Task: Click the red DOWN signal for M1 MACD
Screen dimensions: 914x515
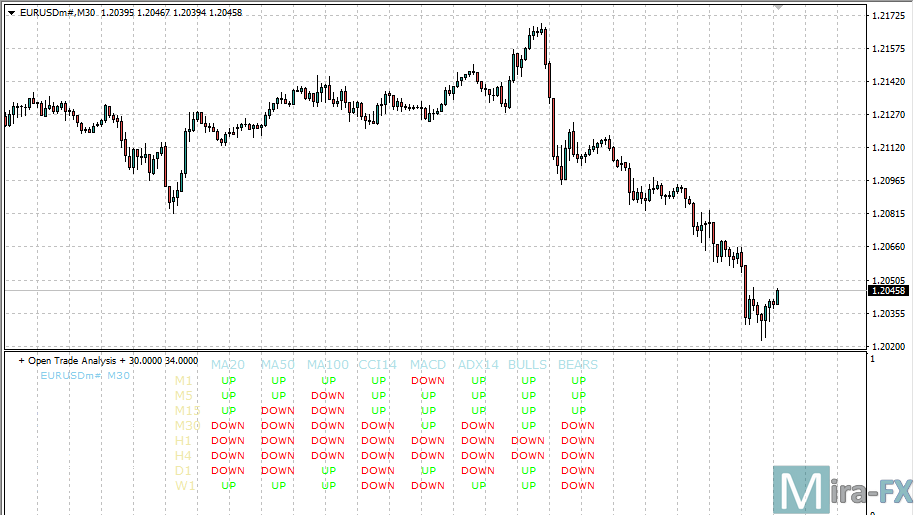Action: [428, 381]
